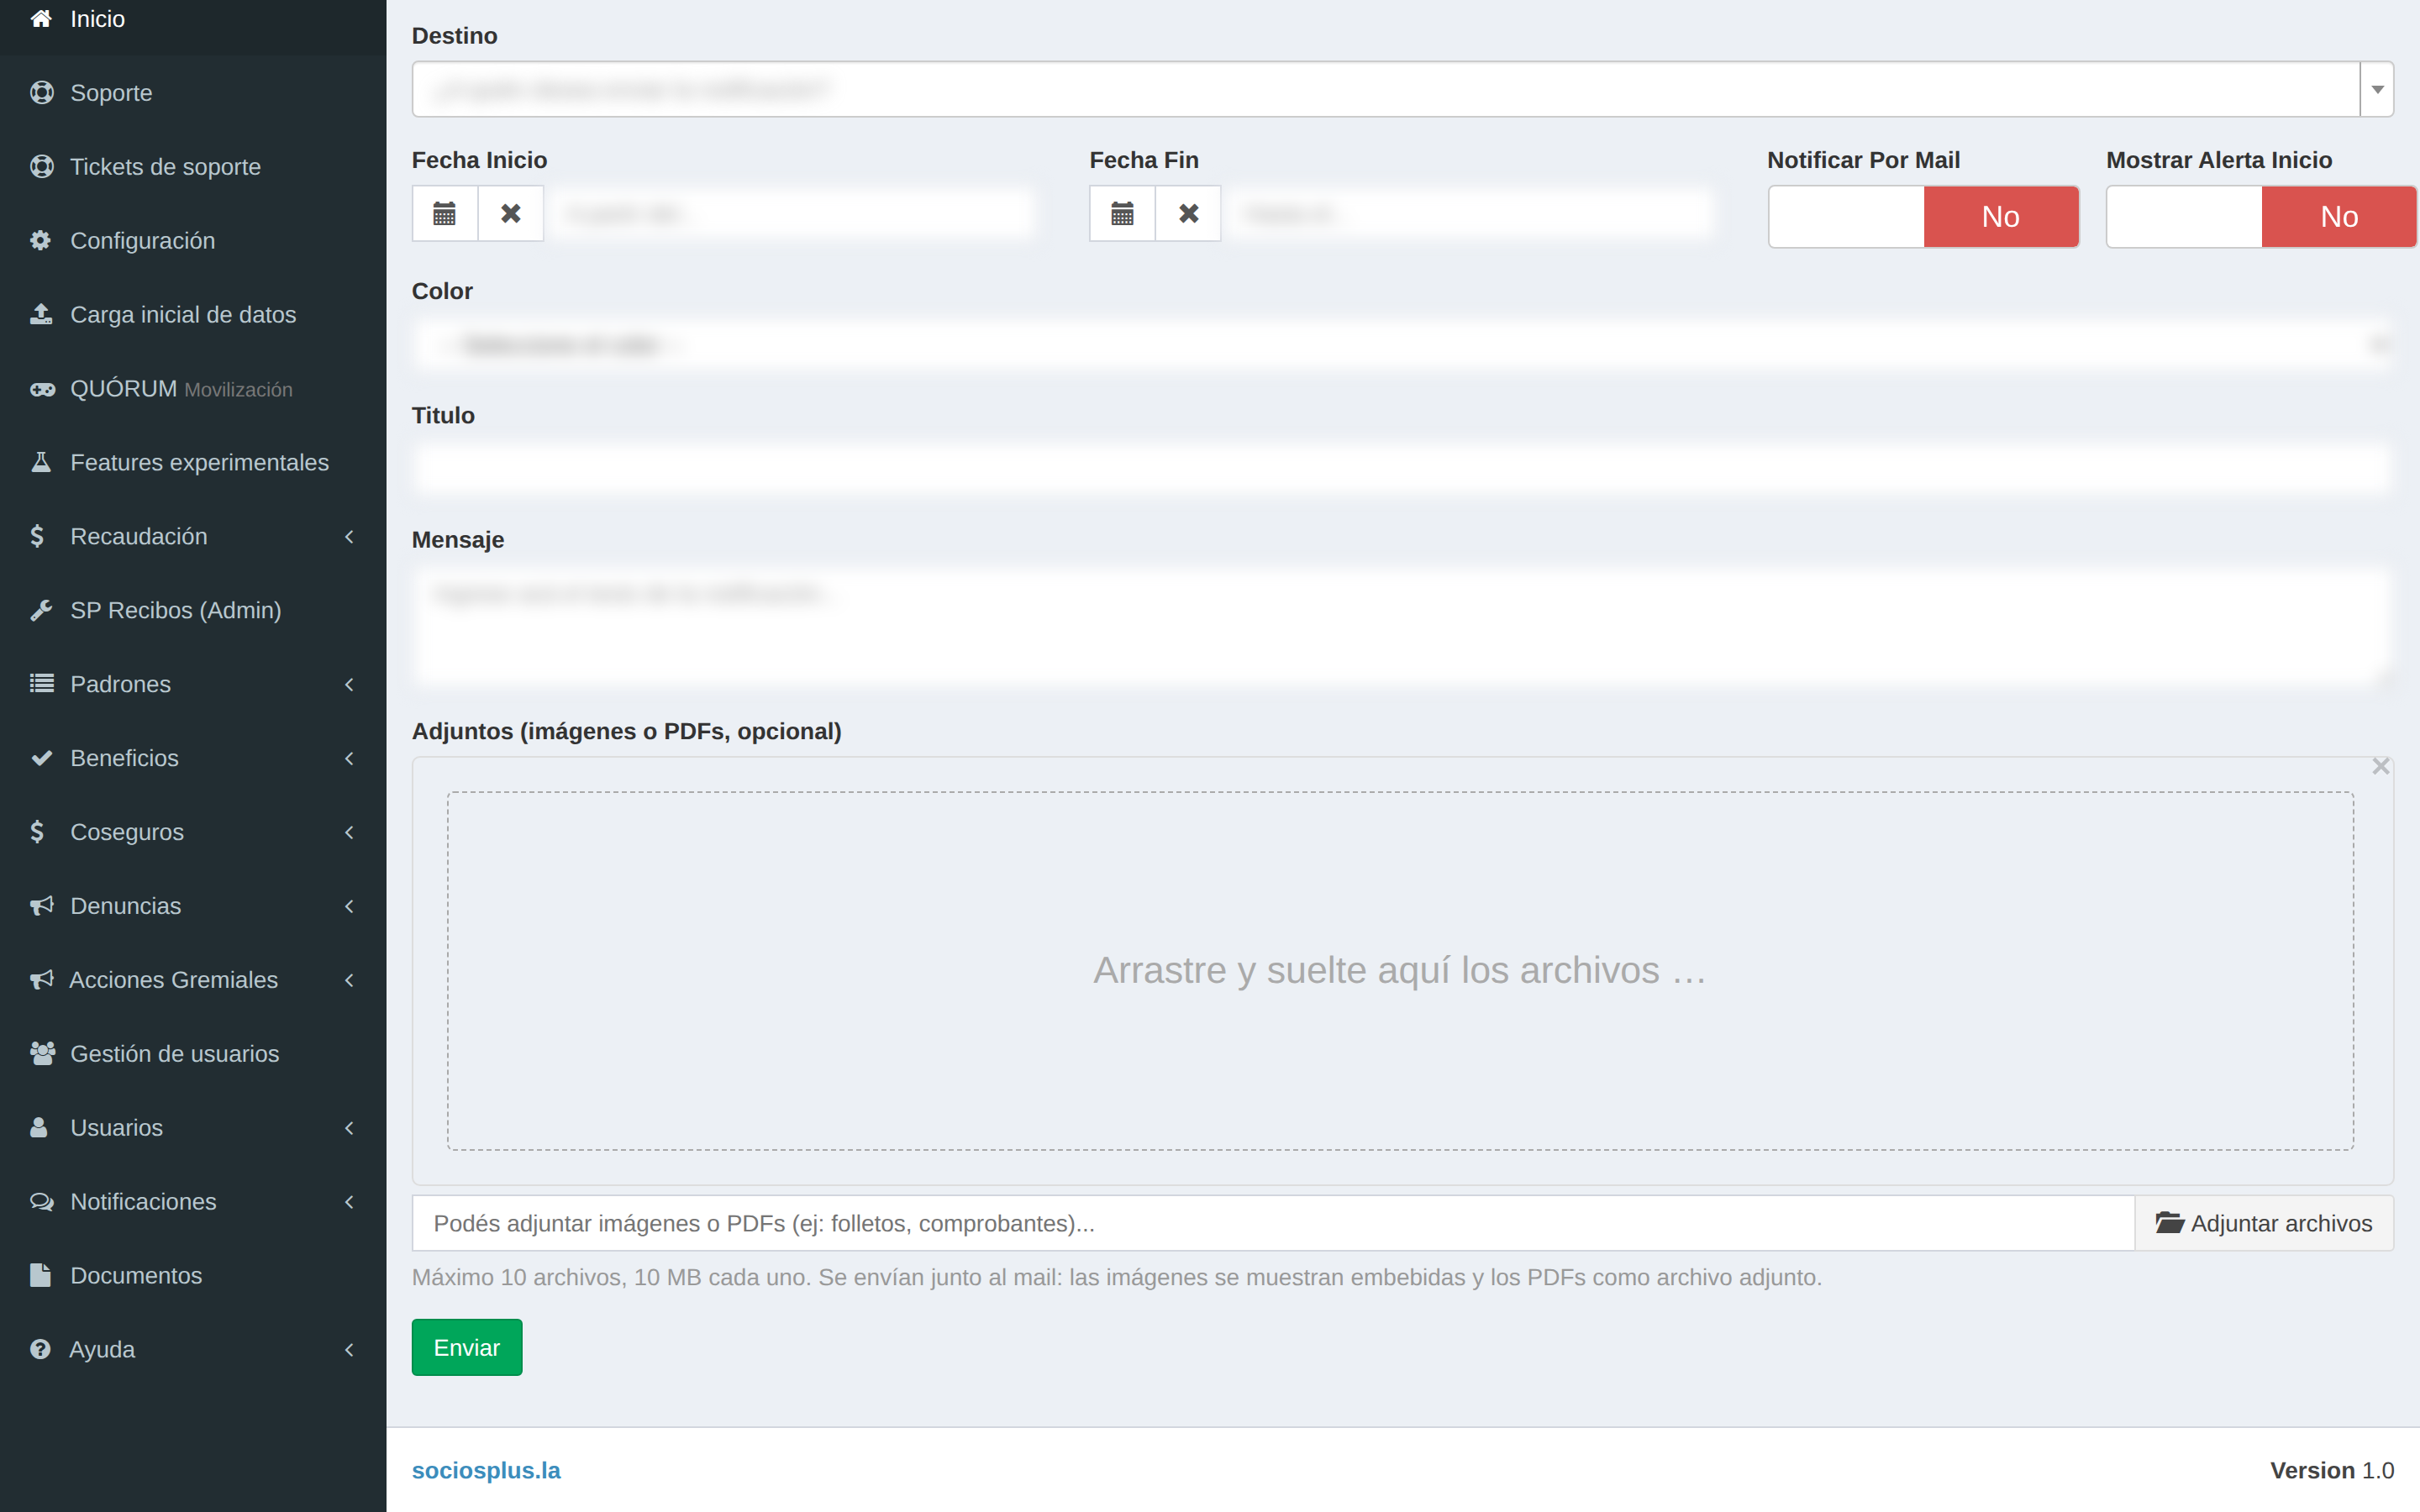Expand the Padrones submenu chevron
This screenshot has height=1512, width=2420.
click(349, 684)
